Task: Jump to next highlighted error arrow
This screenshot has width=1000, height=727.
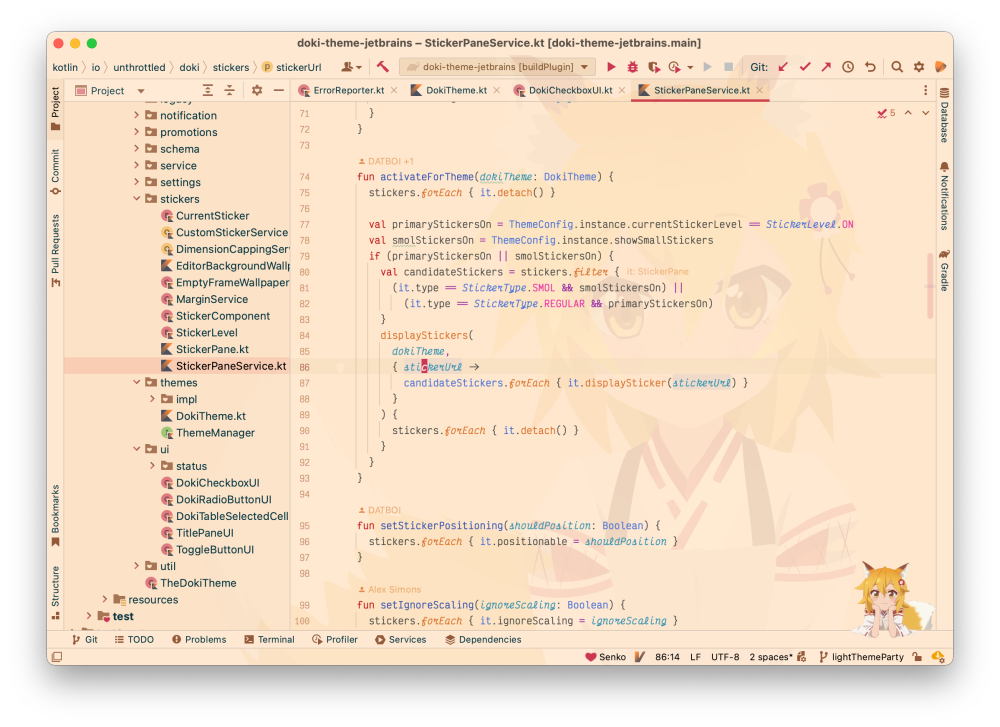Action: point(925,113)
